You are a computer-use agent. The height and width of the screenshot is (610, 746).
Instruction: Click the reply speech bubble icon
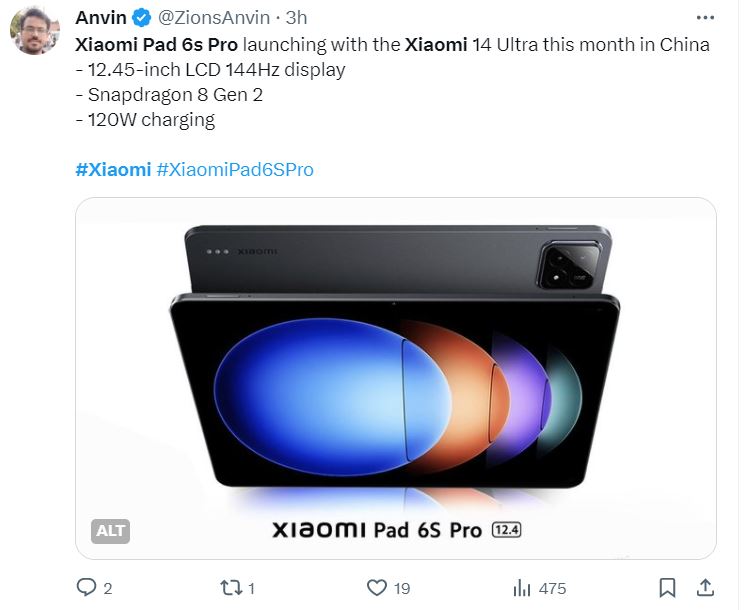click(87, 588)
